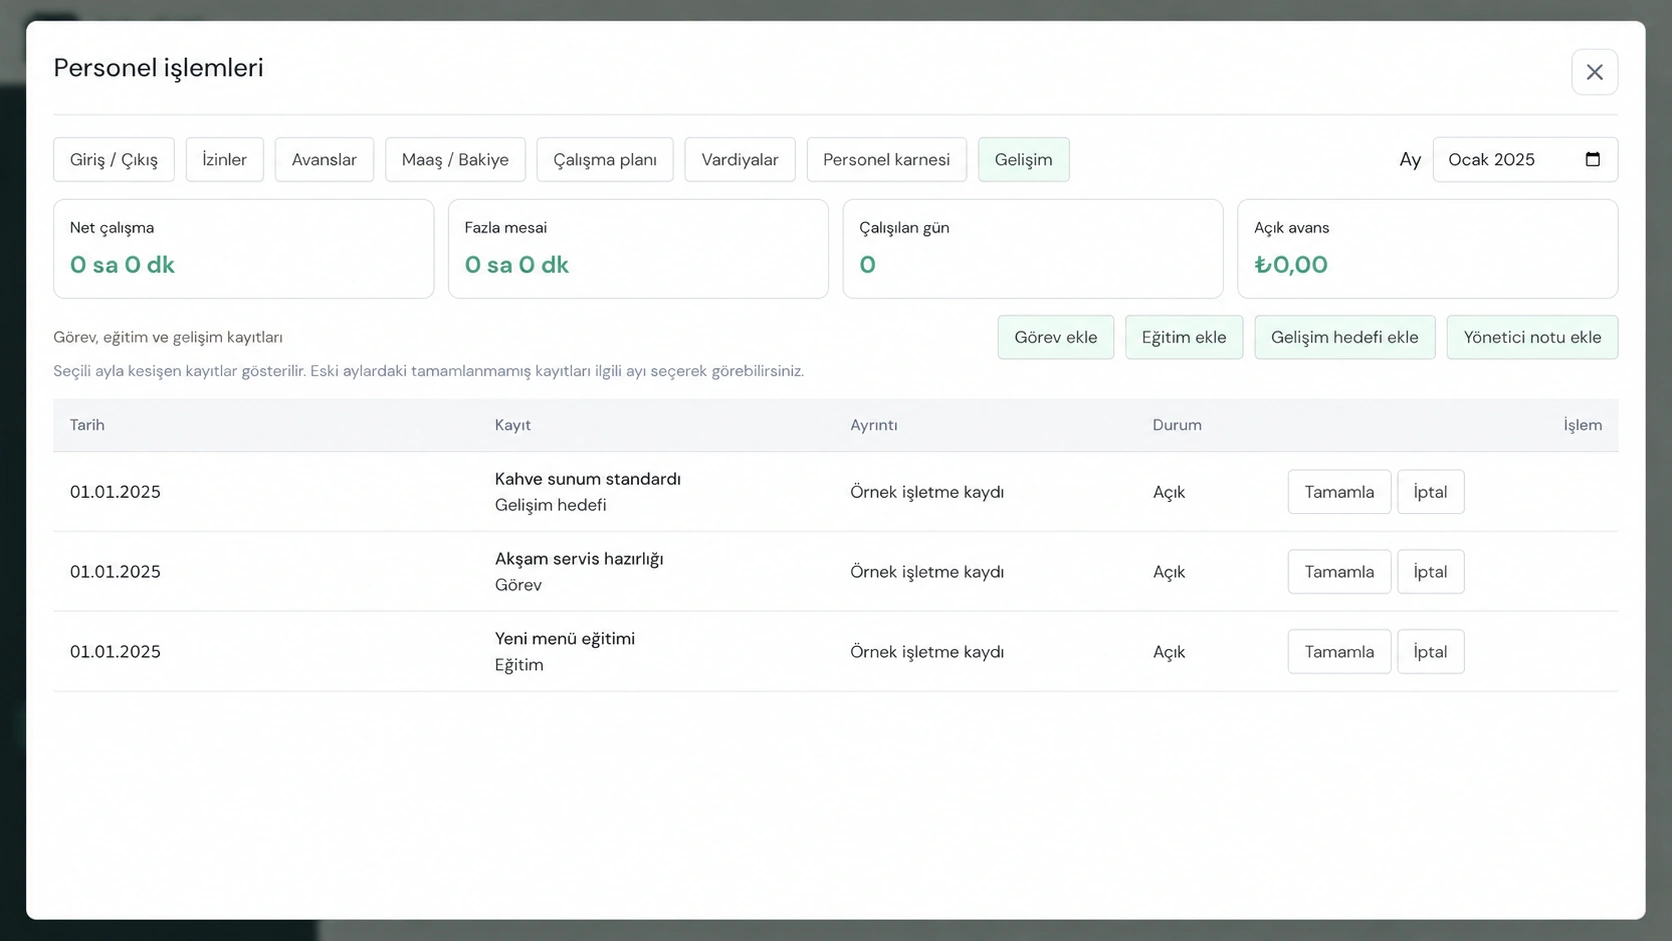Go to the Maaş / Bakiye tab

click(455, 159)
